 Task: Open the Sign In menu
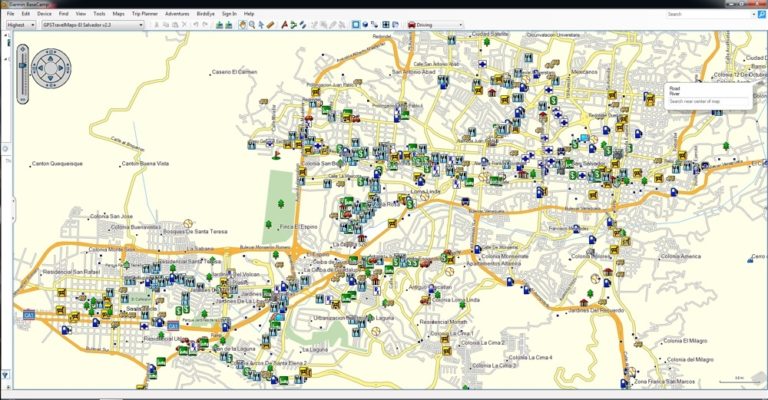[x=229, y=14]
